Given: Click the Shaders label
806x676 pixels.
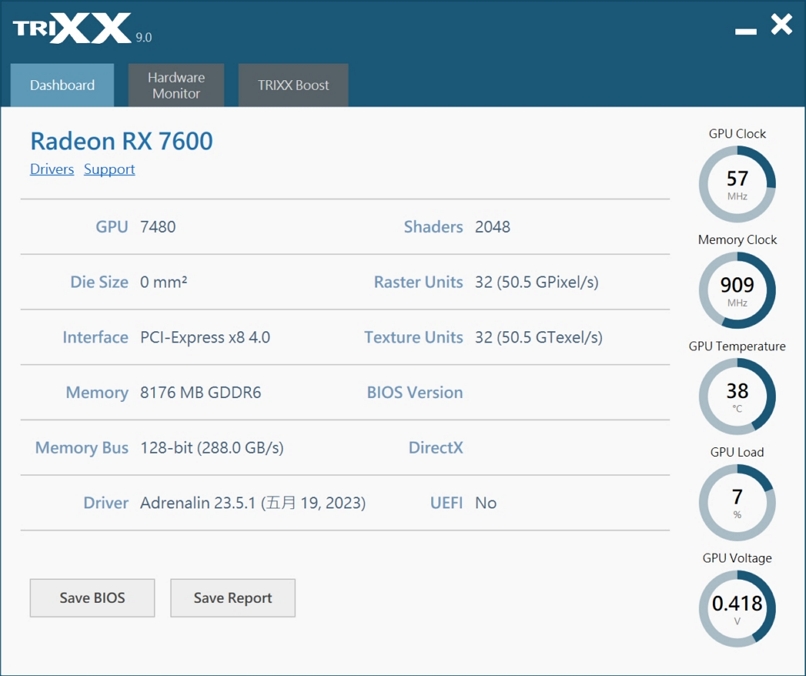Looking at the screenshot, I should click(433, 227).
